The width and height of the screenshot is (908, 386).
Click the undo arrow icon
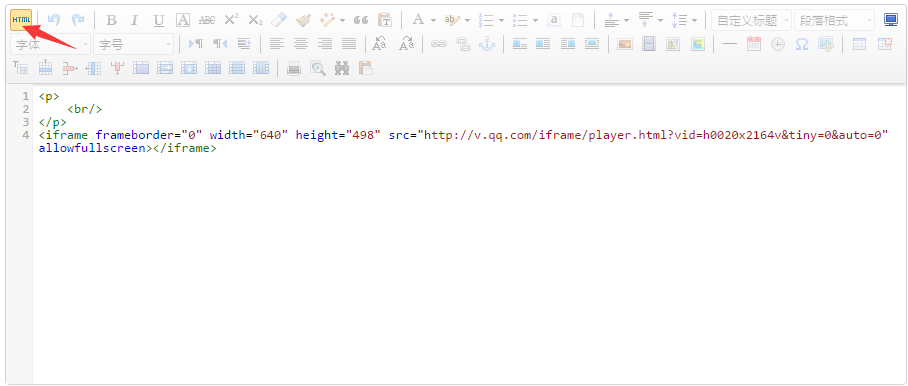[54, 20]
